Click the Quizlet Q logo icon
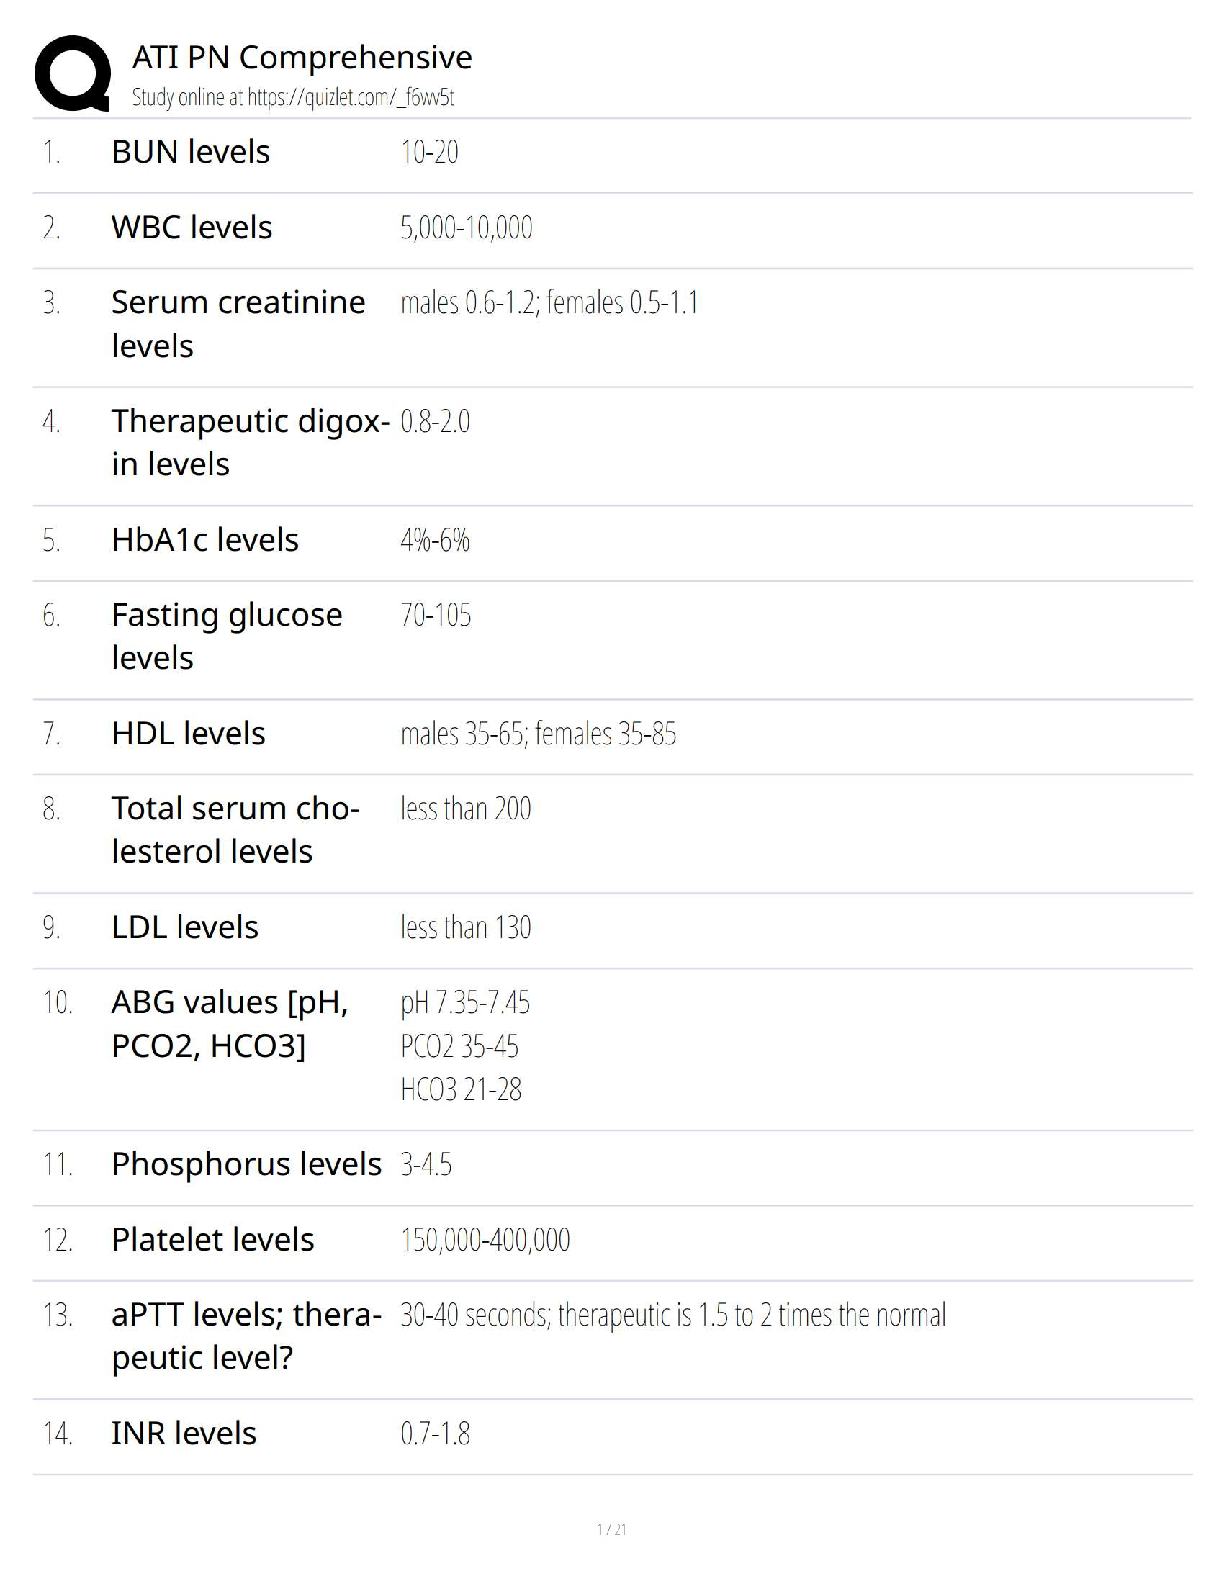 tap(72, 72)
